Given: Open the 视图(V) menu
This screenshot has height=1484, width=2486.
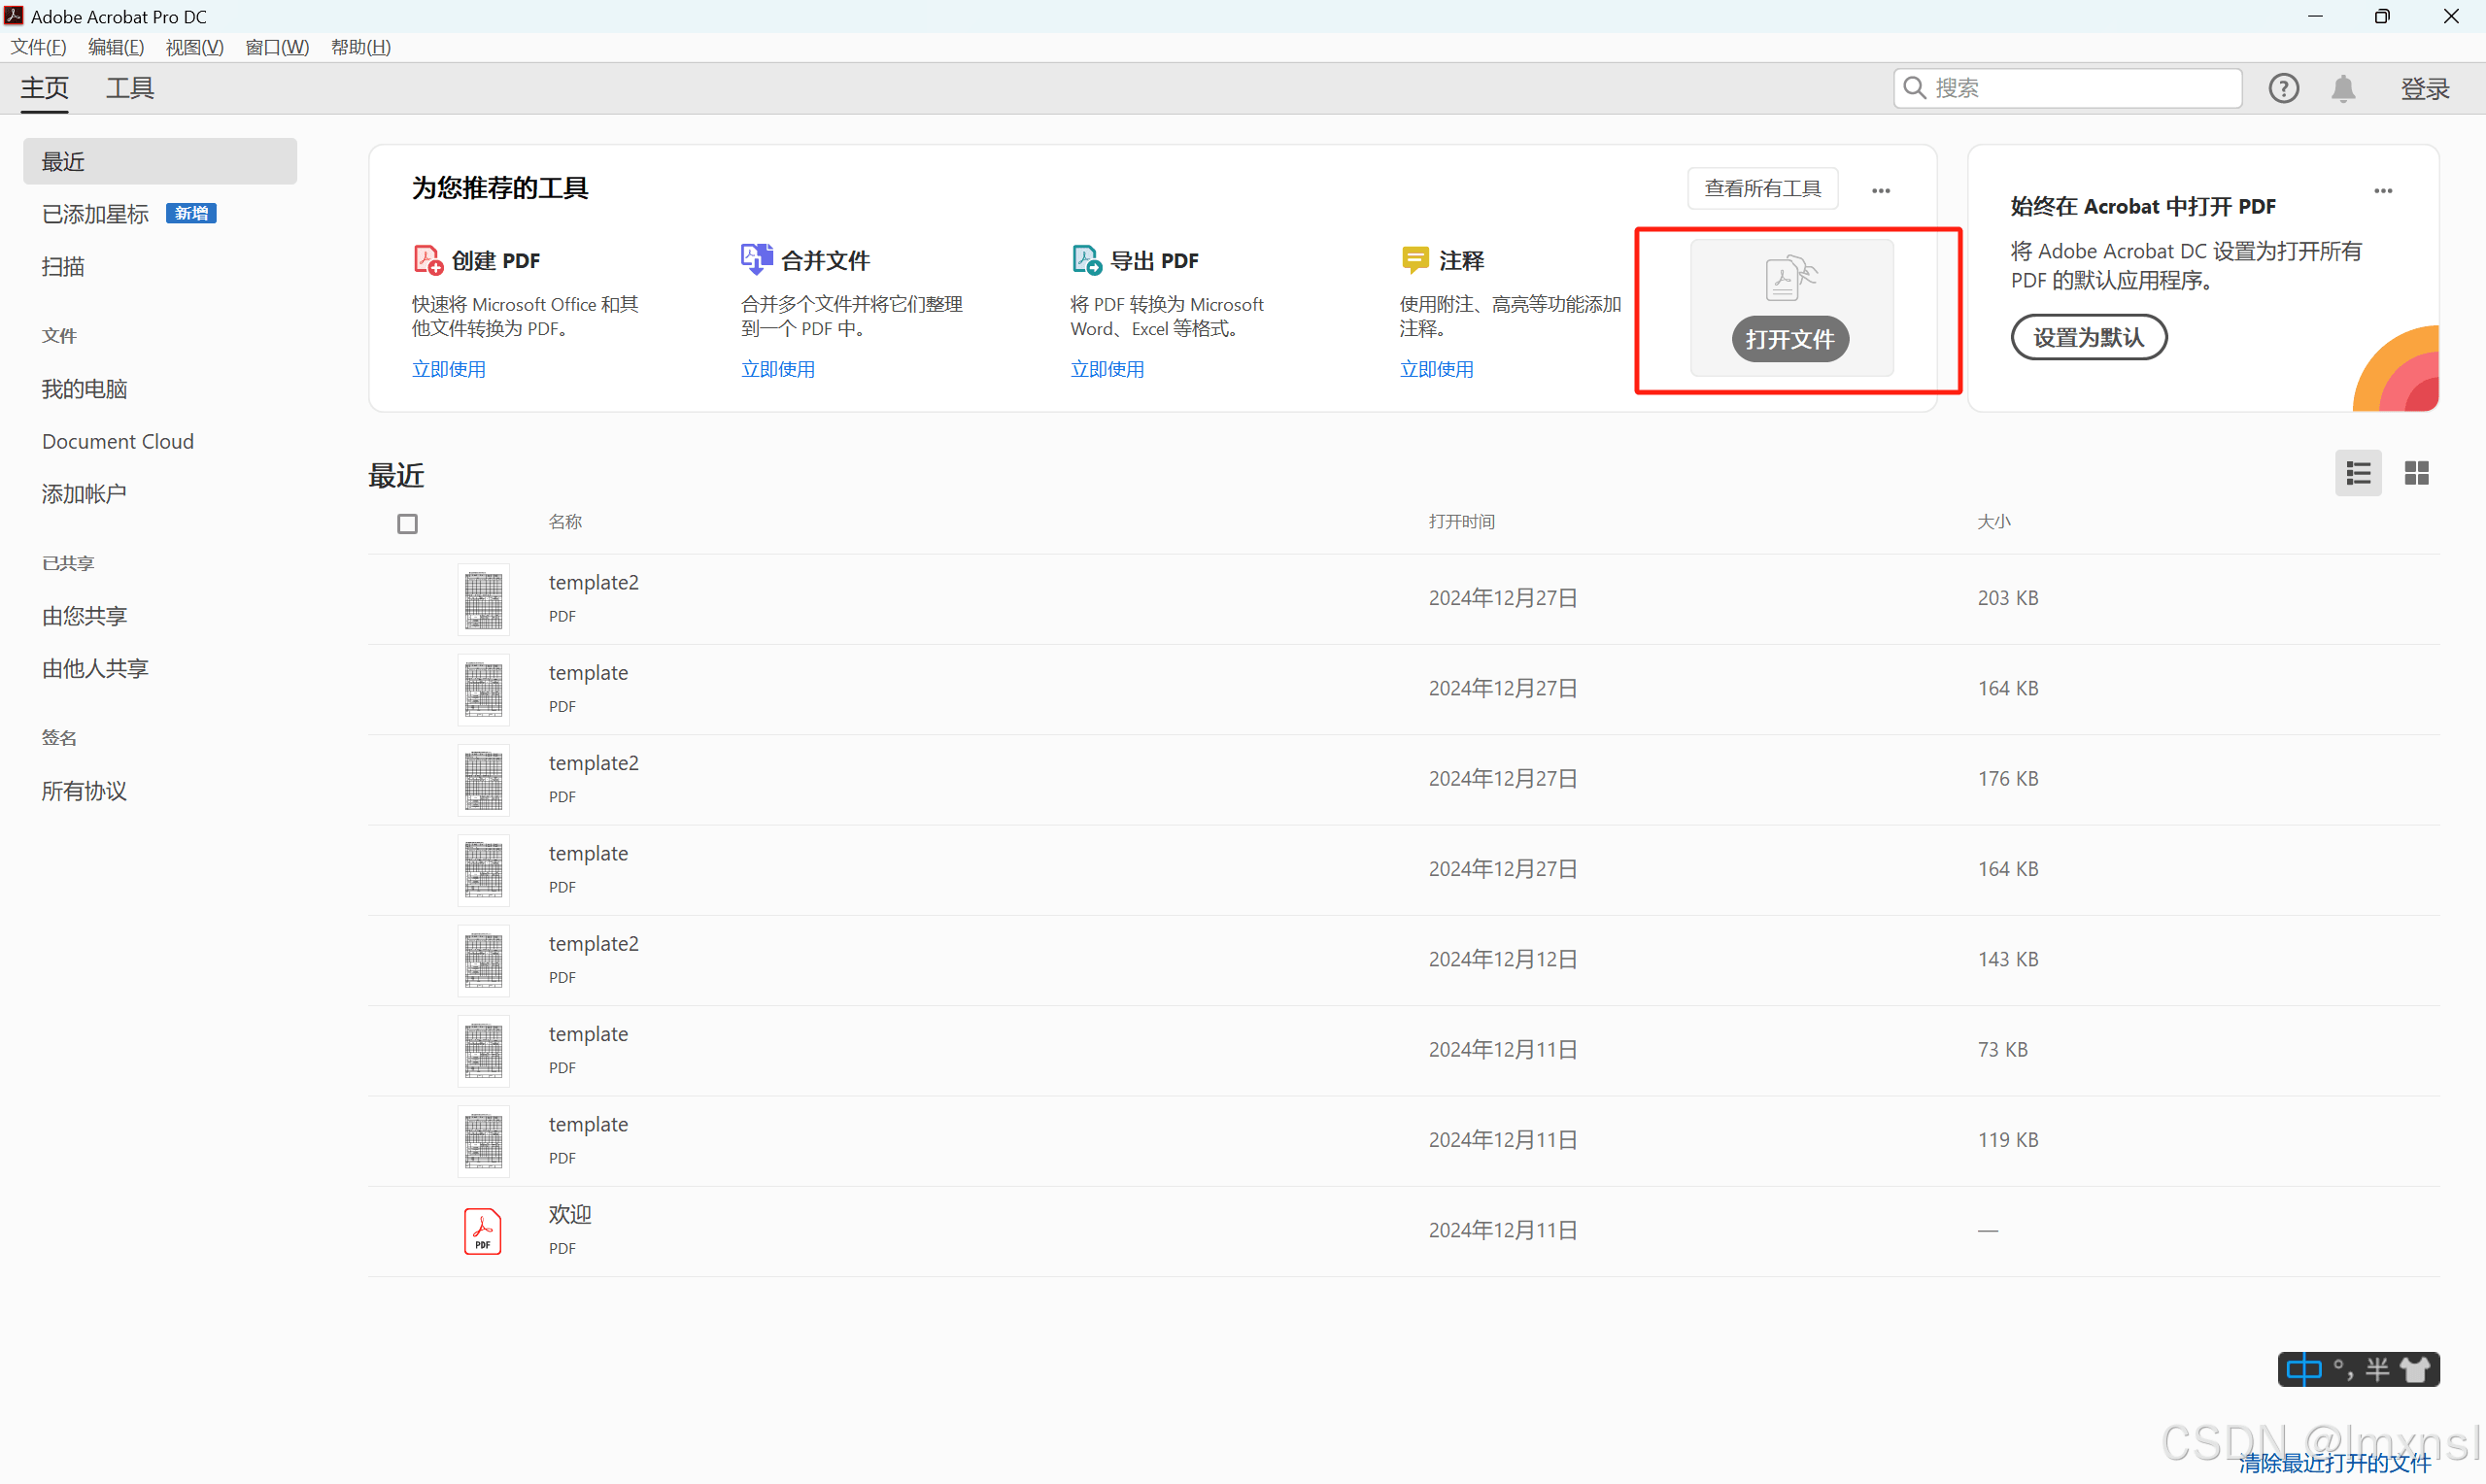Looking at the screenshot, I should 195,47.
